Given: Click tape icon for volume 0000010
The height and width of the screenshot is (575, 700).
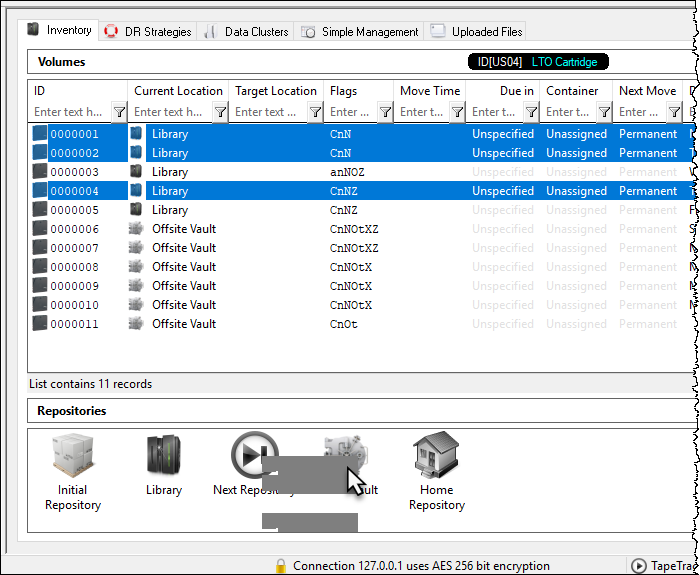Looking at the screenshot, I should (x=40, y=304).
